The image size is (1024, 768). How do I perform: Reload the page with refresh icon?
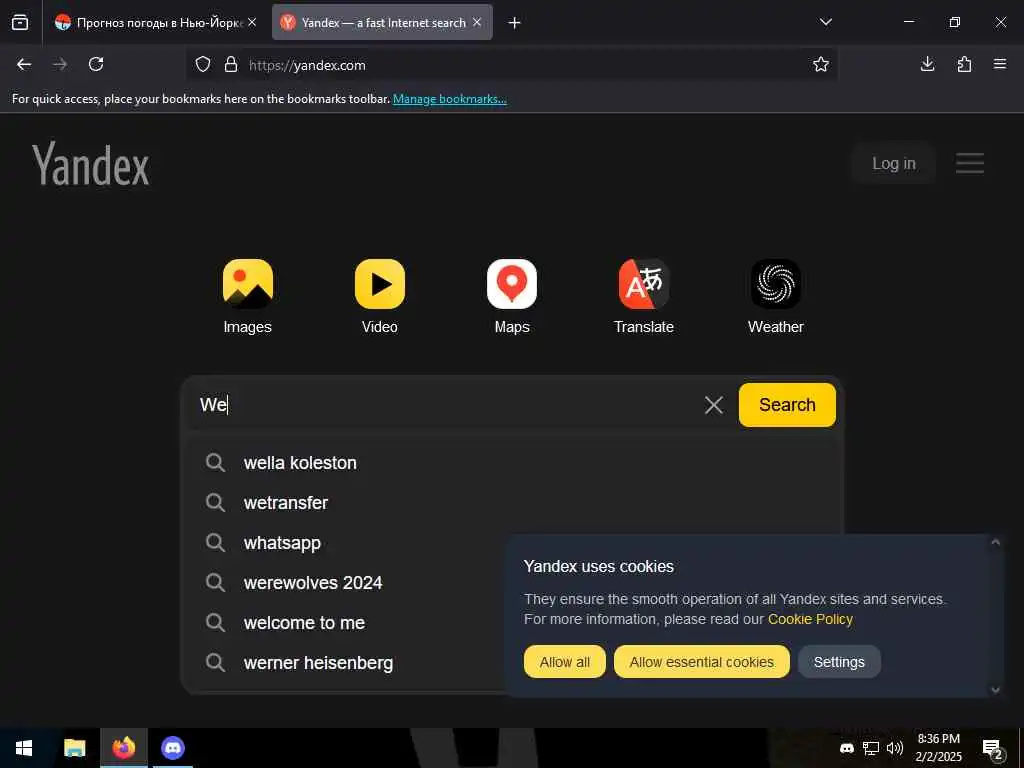tap(96, 64)
